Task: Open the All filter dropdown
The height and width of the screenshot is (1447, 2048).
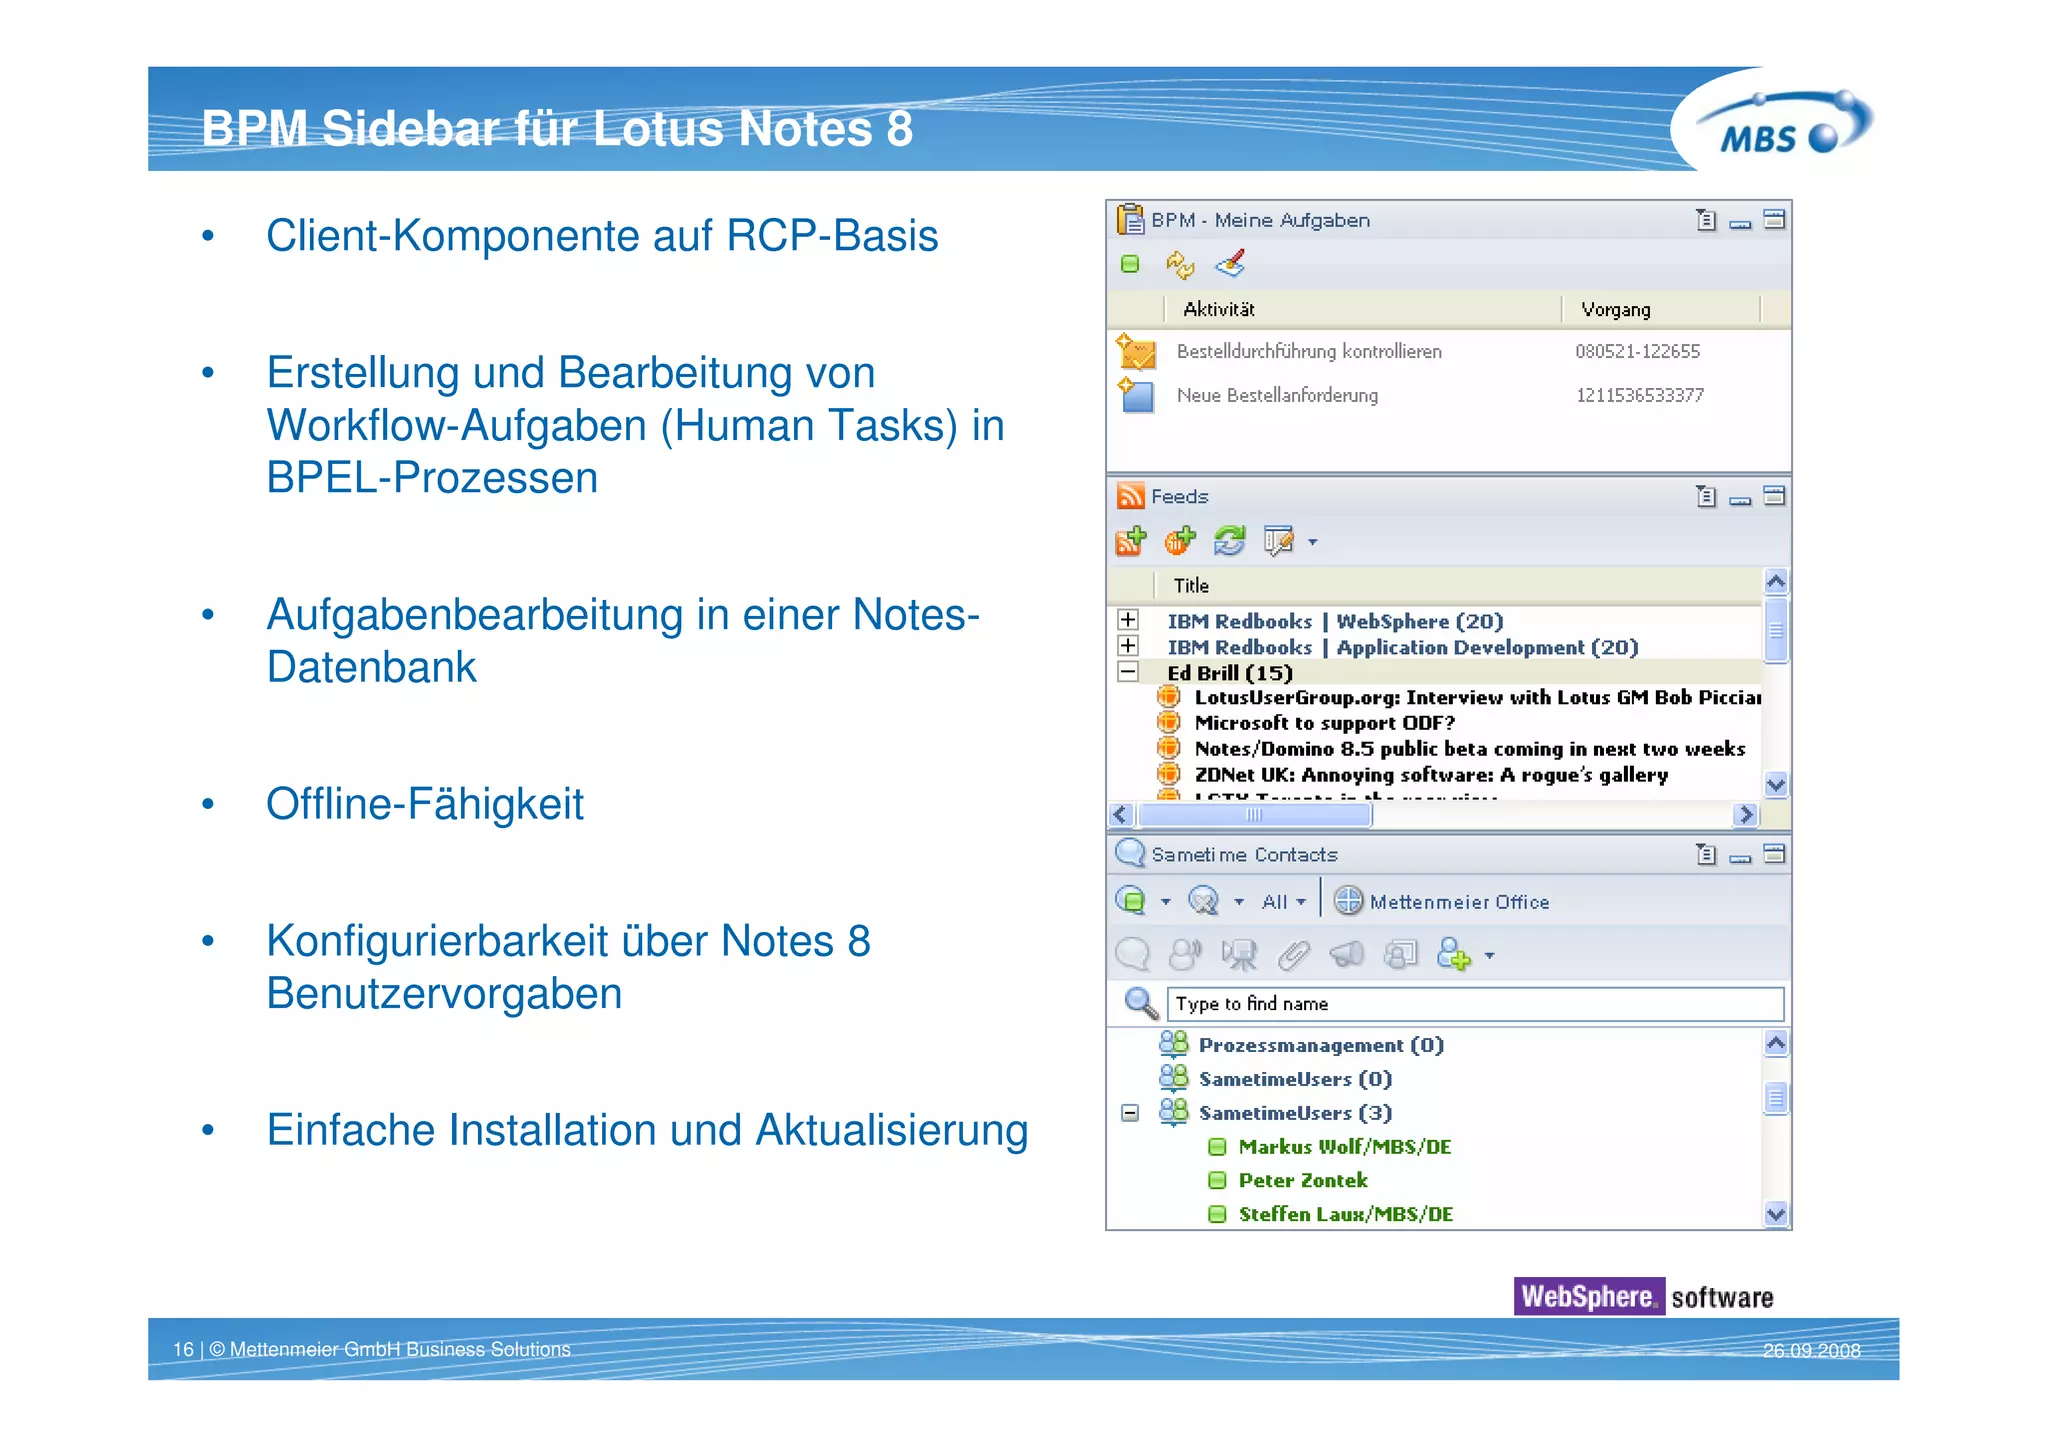Action: click(x=1285, y=902)
